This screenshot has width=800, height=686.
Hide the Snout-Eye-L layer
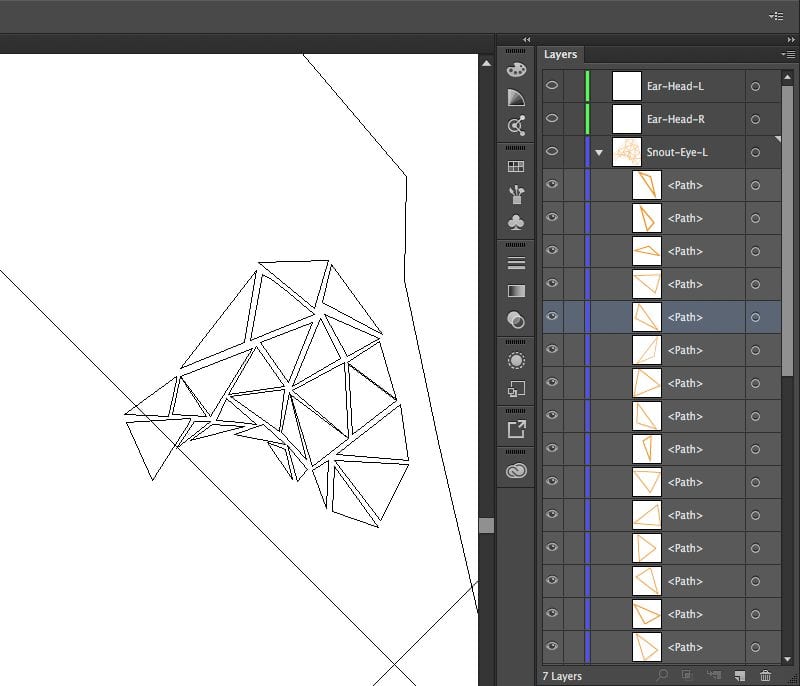tap(552, 152)
